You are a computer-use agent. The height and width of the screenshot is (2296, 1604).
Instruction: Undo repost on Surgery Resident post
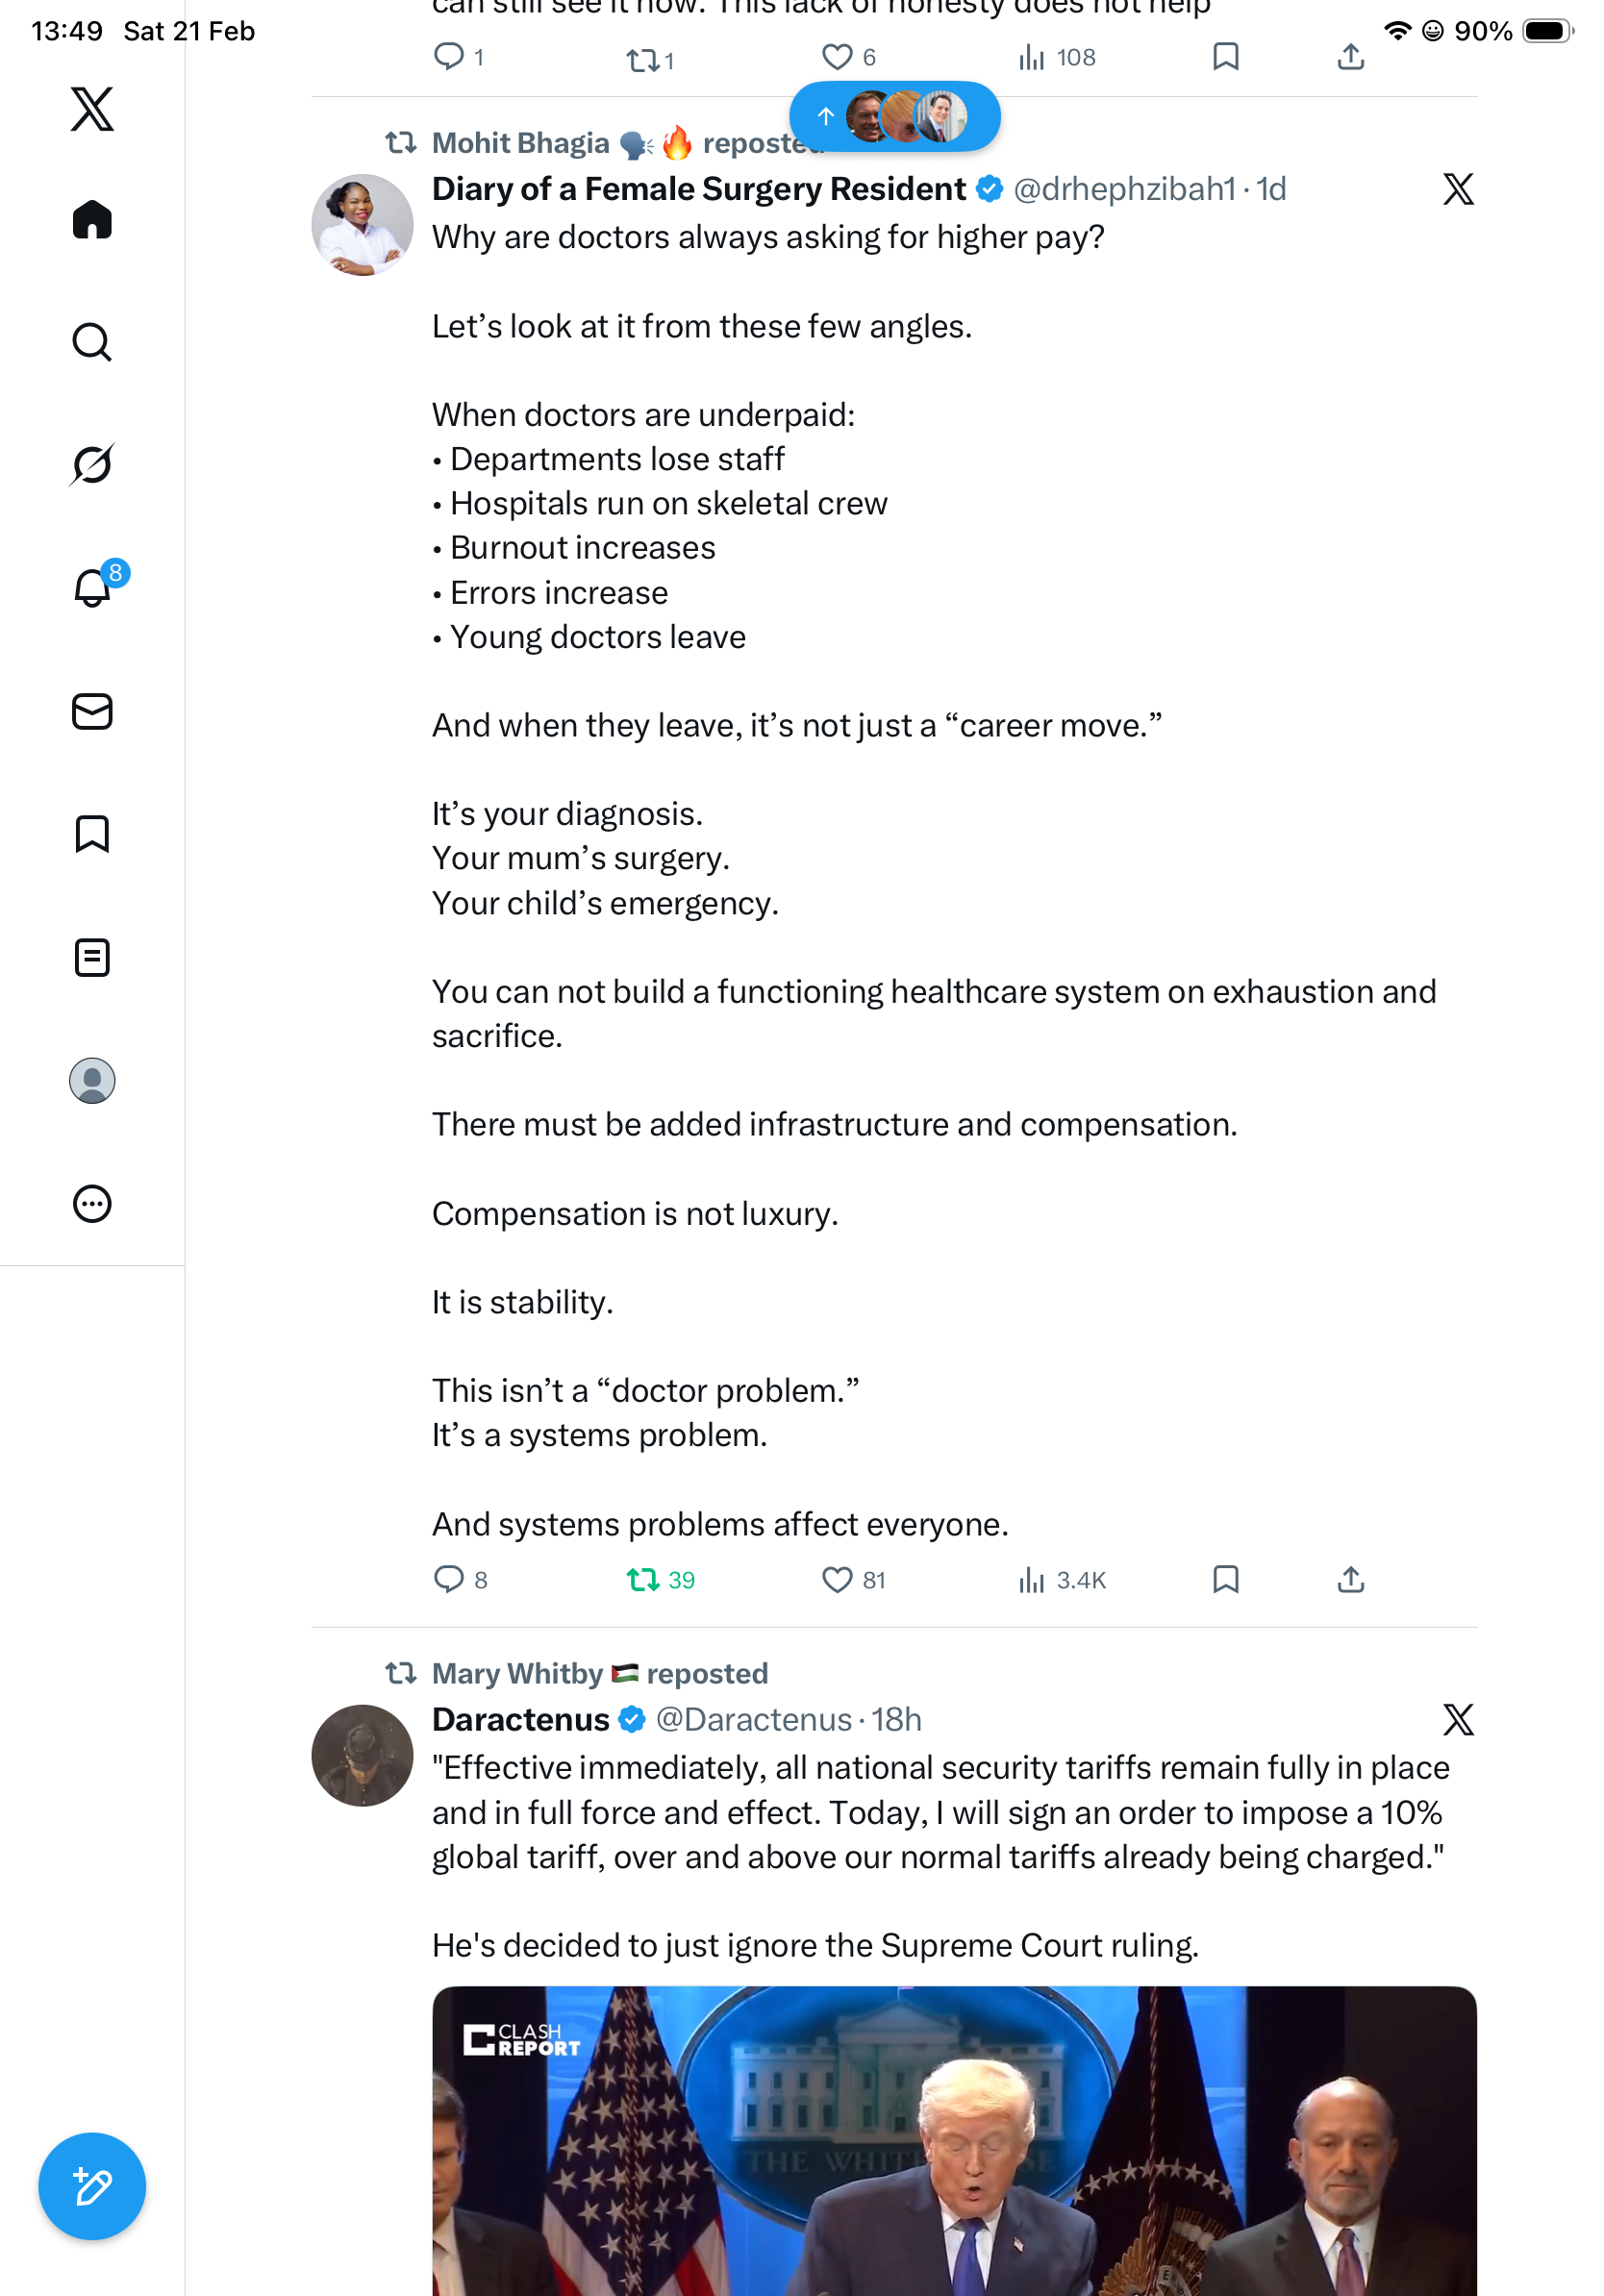point(642,1579)
